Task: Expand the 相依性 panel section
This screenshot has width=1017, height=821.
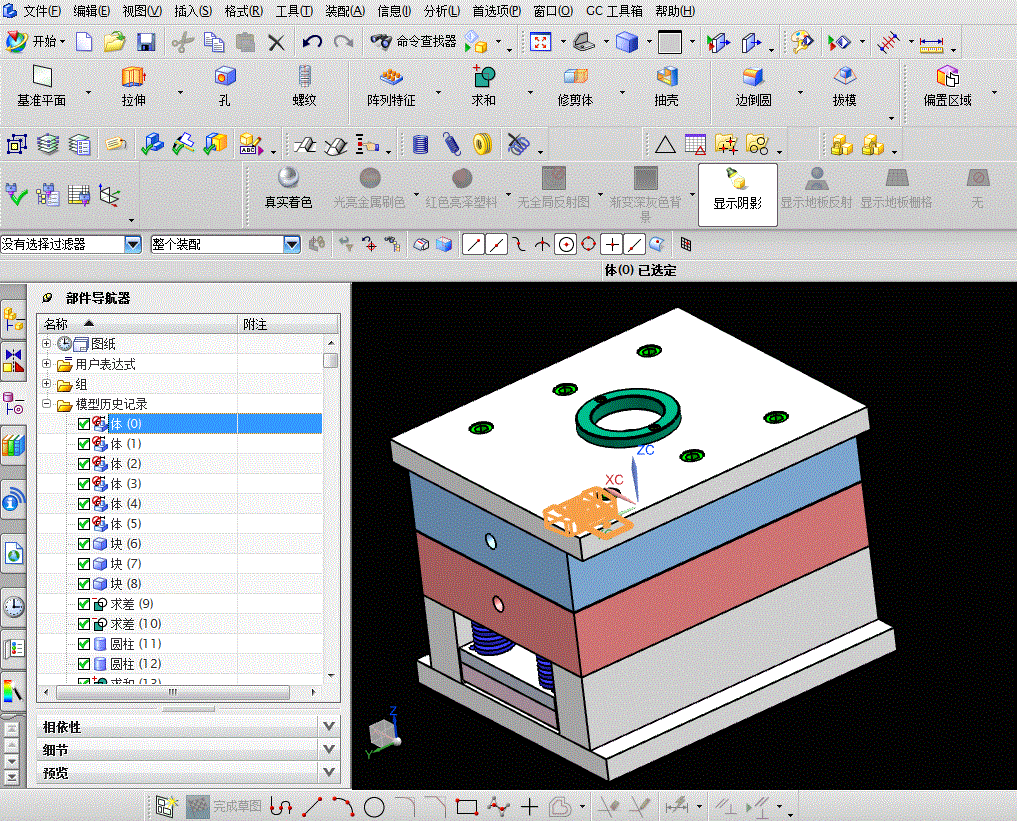Action: 329,726
